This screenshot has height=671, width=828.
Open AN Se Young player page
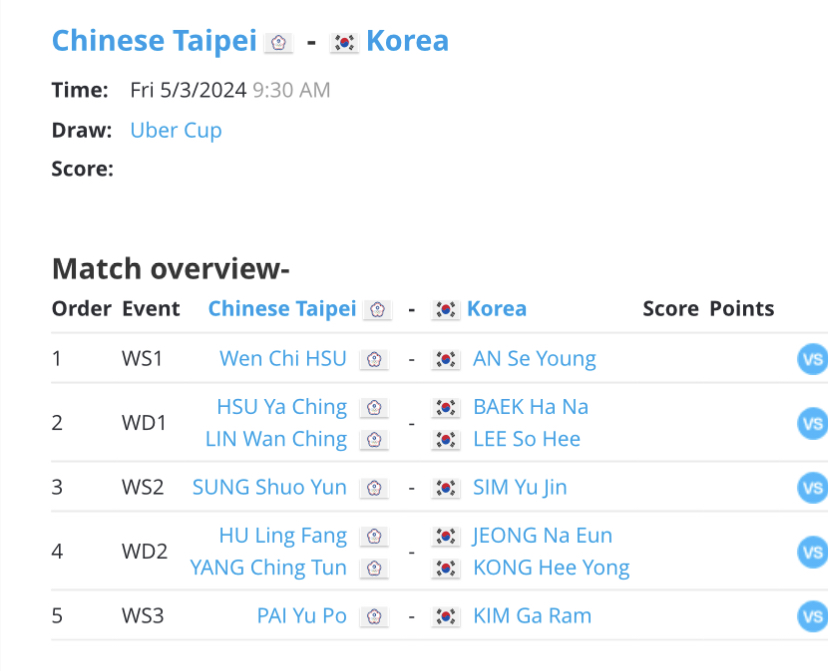point(534,359)
